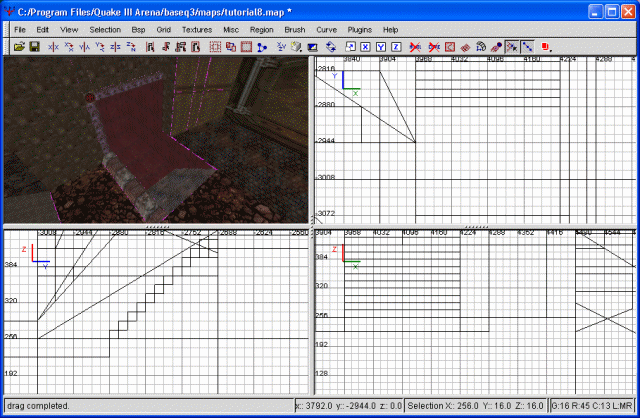Open the Selection menu

pos(105,30)
